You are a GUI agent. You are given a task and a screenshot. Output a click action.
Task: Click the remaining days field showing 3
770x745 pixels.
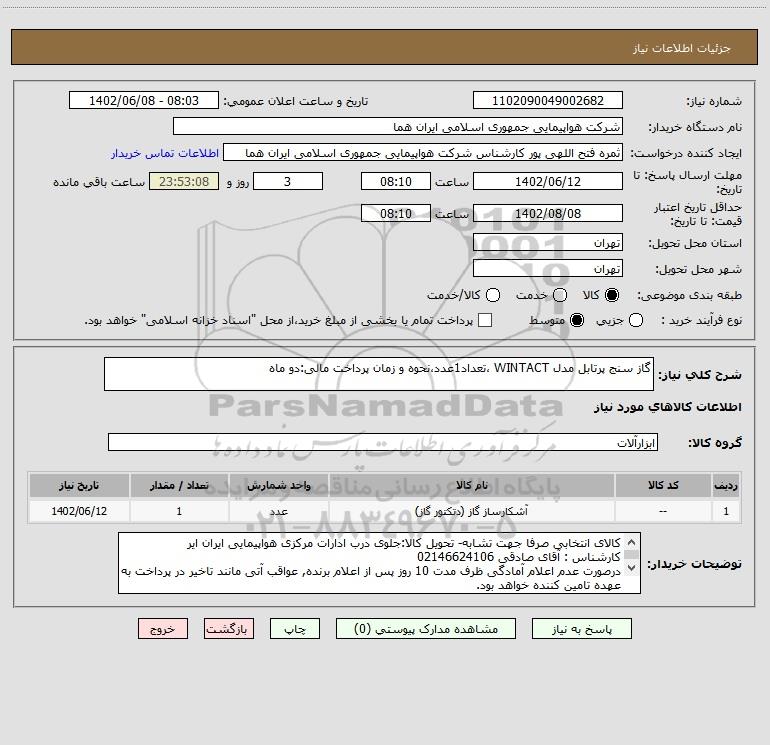click(x=288, y=181)
